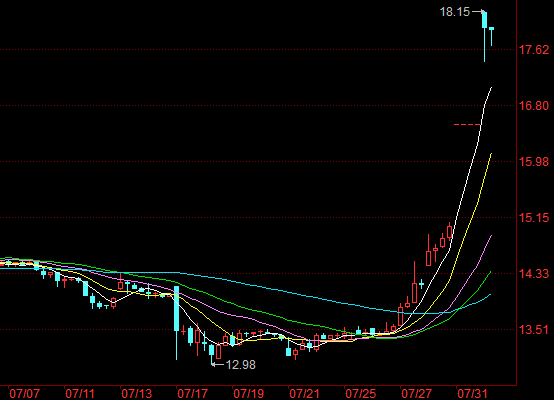Image resolution: width=554 pixels, height=400 pixels.
Task: Click the 07/13 date label
Action: point(136,394)
